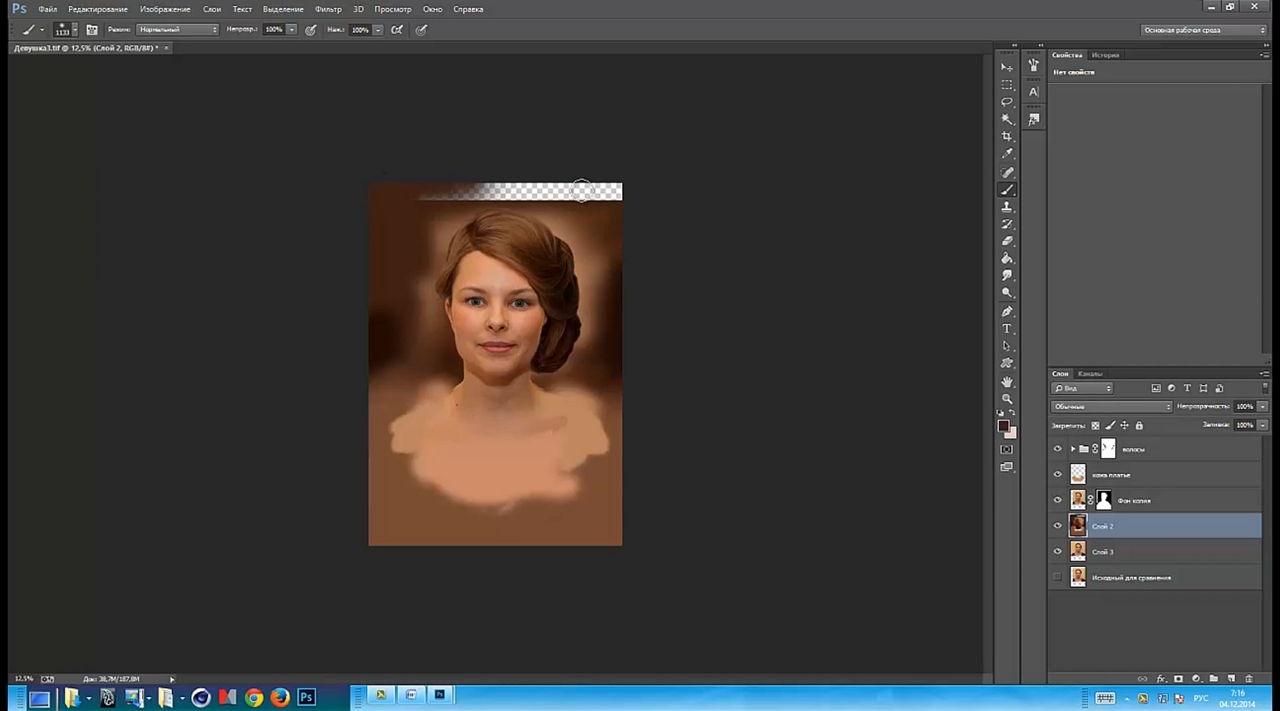Select the Crop tool
Screen dimensions: 1280x711
coord(1007,136)
